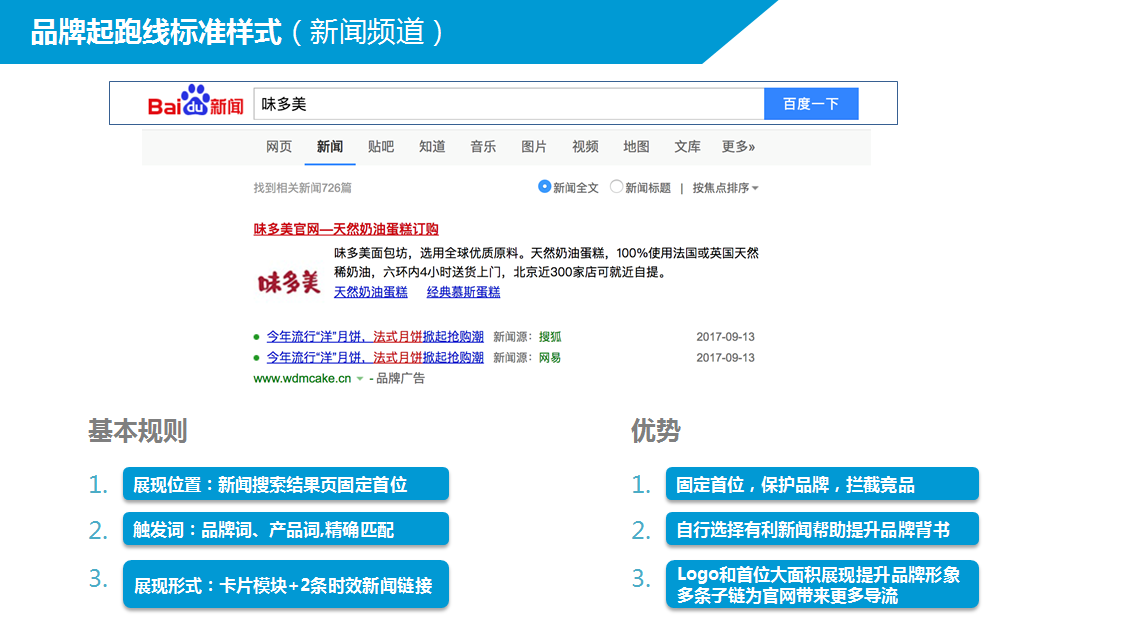The width and height of the screenshot is (1133, 636).
Task: Open the 月饼 news link from 网易
Action: pyautogui.click(x=375, y=358)
